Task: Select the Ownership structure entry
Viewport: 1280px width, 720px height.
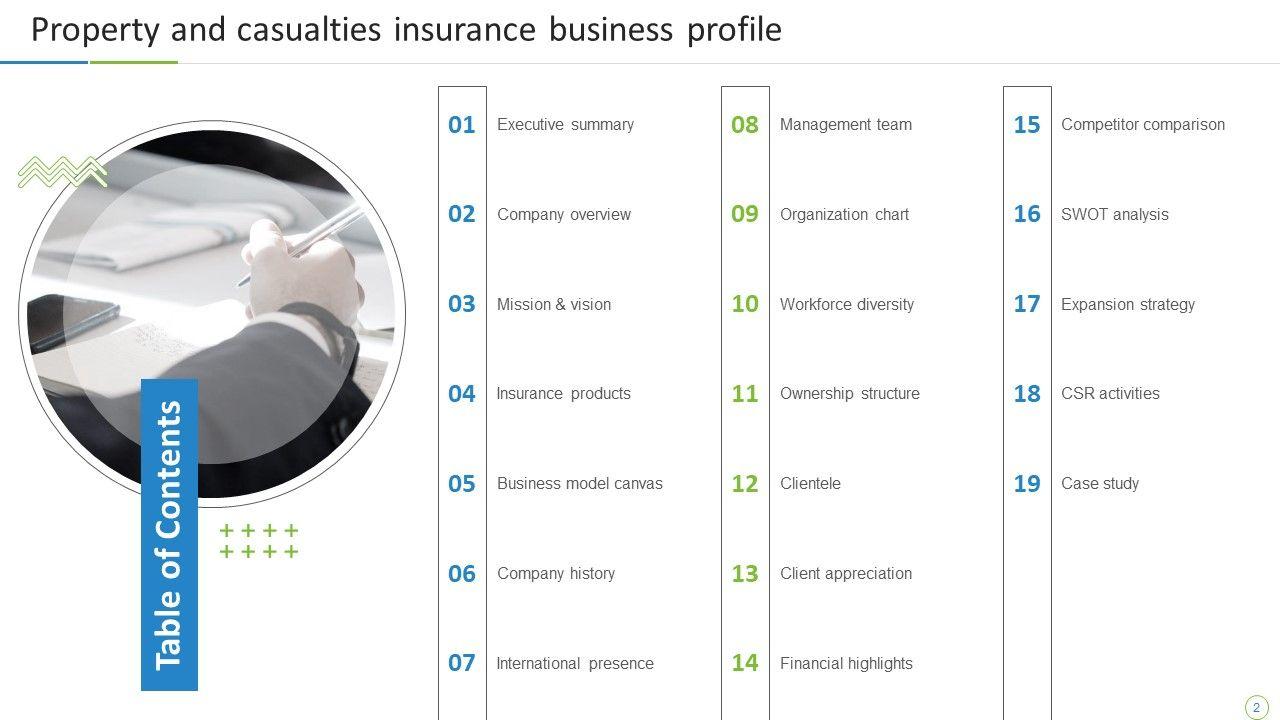Action: click(849, 394)
